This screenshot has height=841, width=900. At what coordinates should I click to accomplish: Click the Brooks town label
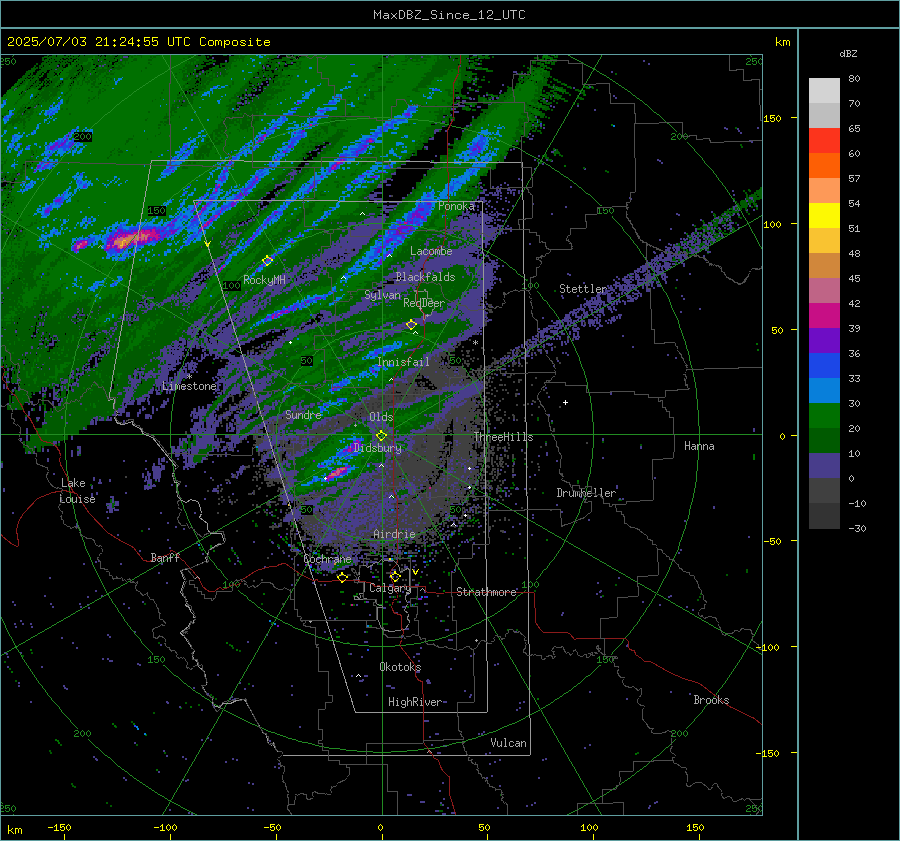(711, 700)
